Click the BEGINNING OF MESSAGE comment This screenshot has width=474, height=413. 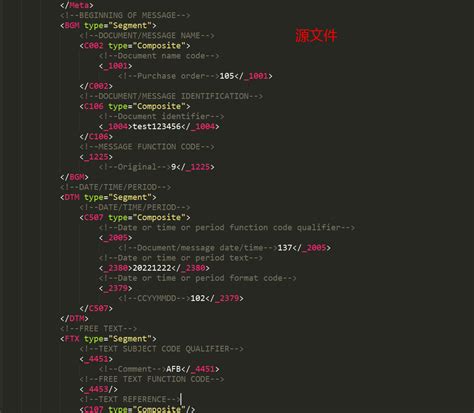pyautogui.click(x=125, y=15)
